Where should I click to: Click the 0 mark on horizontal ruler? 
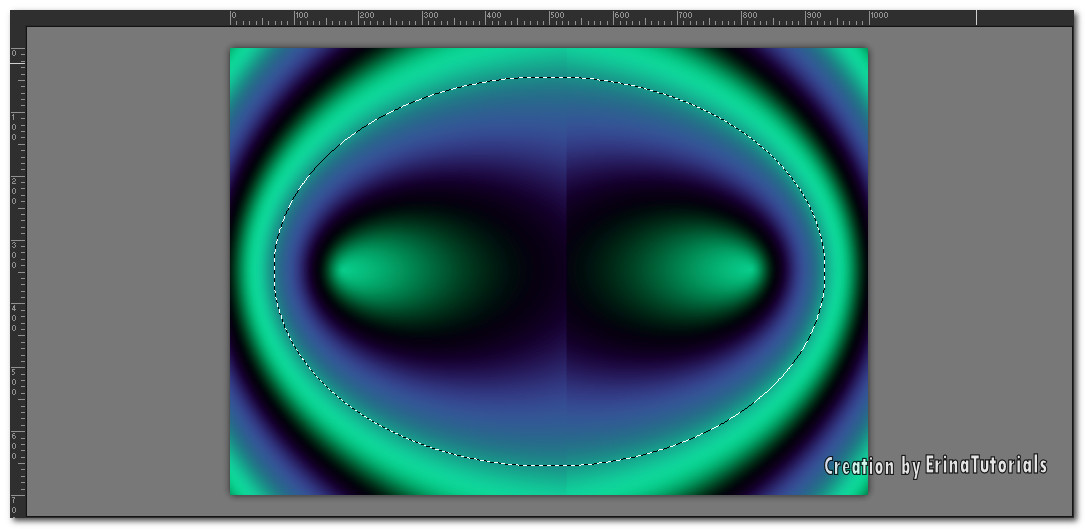tap(231, 17)
